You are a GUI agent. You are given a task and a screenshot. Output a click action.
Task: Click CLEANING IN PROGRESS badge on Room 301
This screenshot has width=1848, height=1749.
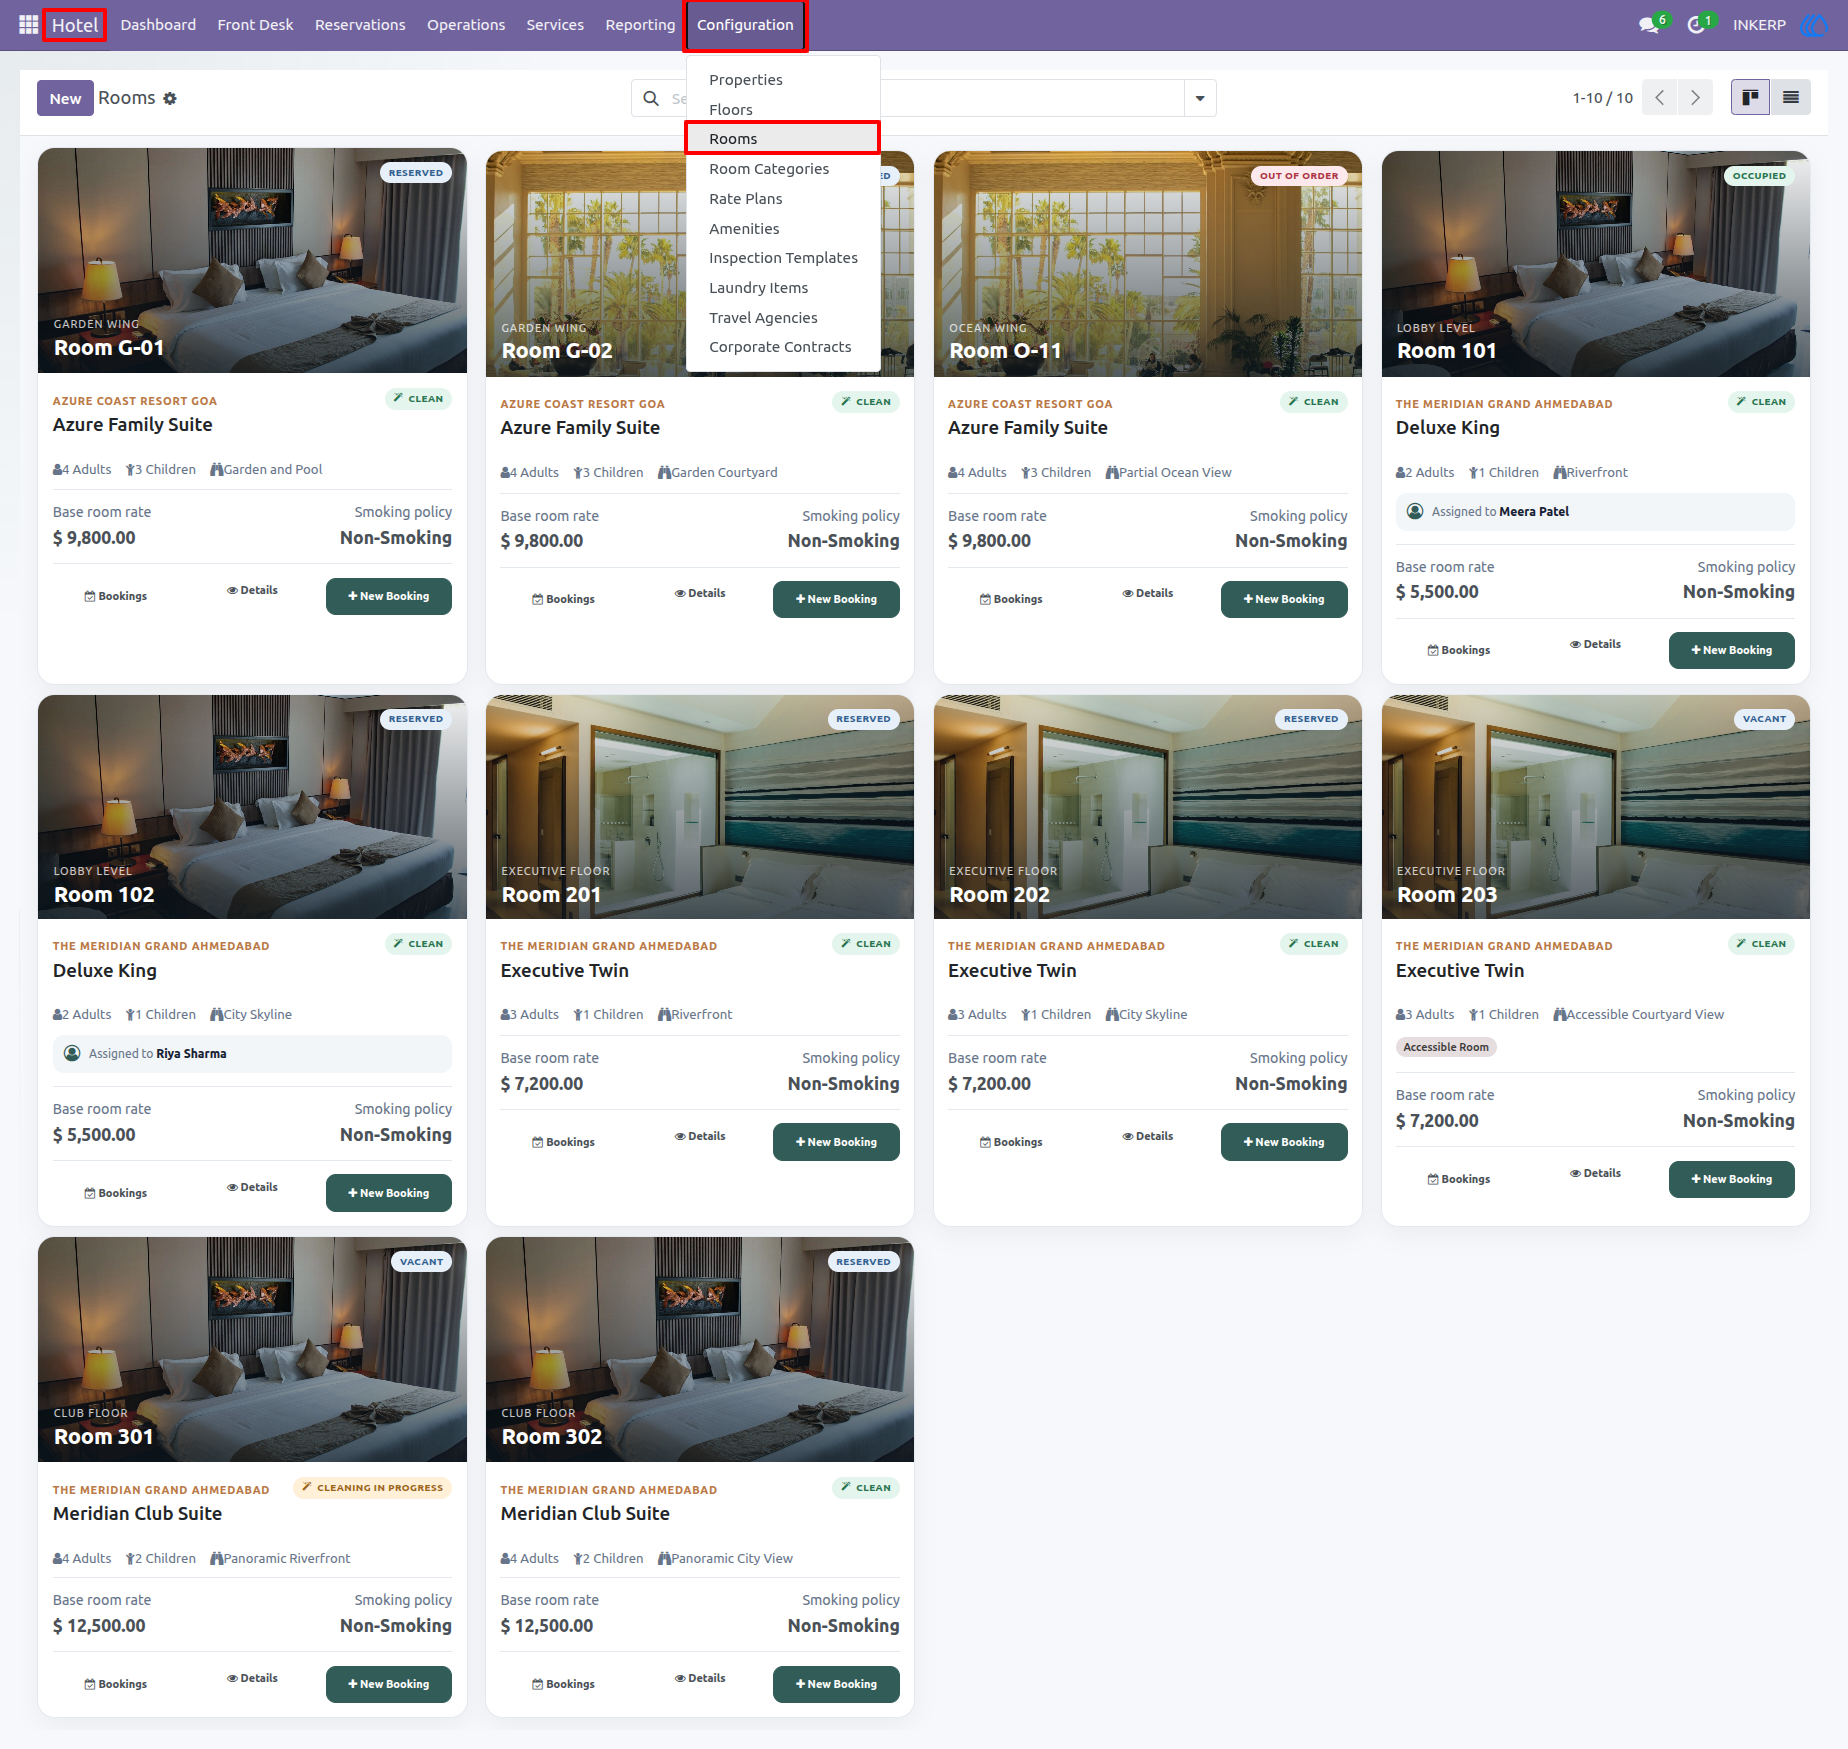coord(372,1488)
